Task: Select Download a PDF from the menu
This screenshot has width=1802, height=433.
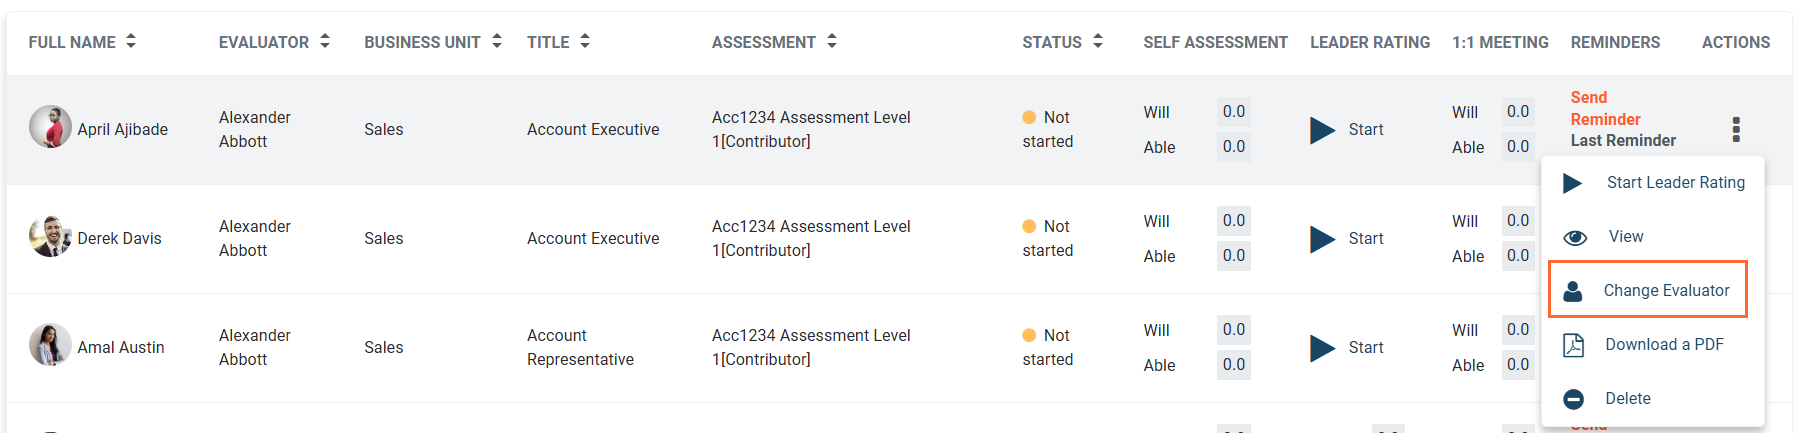Action: (x=1664, y=345)
